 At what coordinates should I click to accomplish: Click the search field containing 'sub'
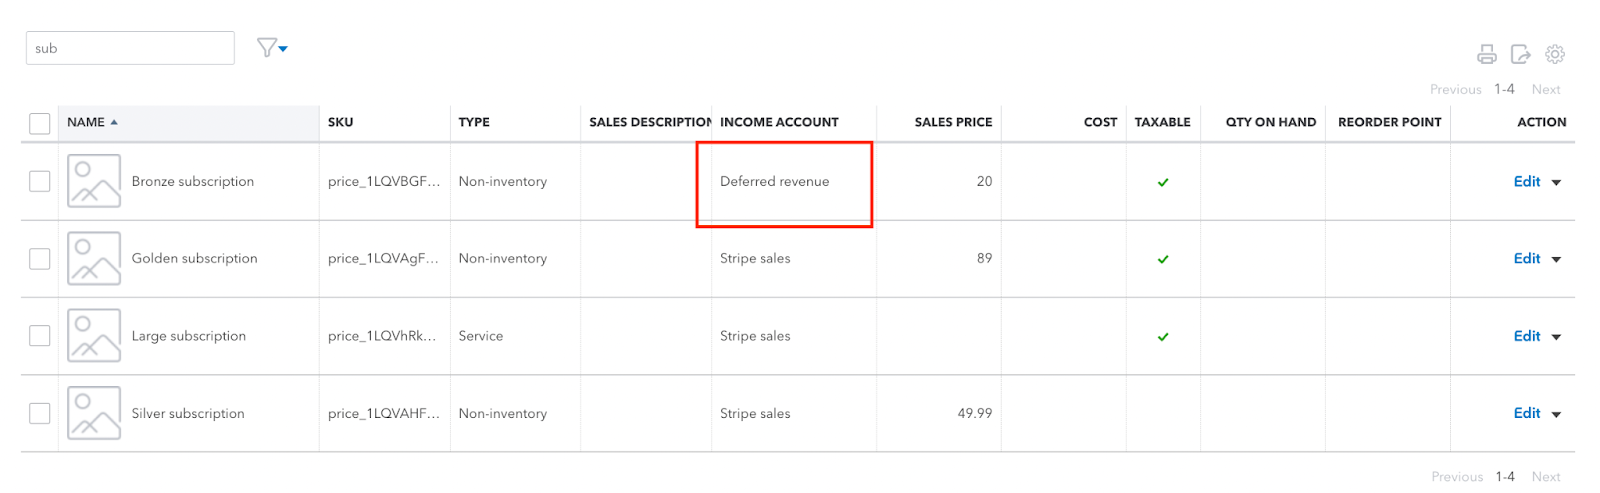click(x=130, y=48)
